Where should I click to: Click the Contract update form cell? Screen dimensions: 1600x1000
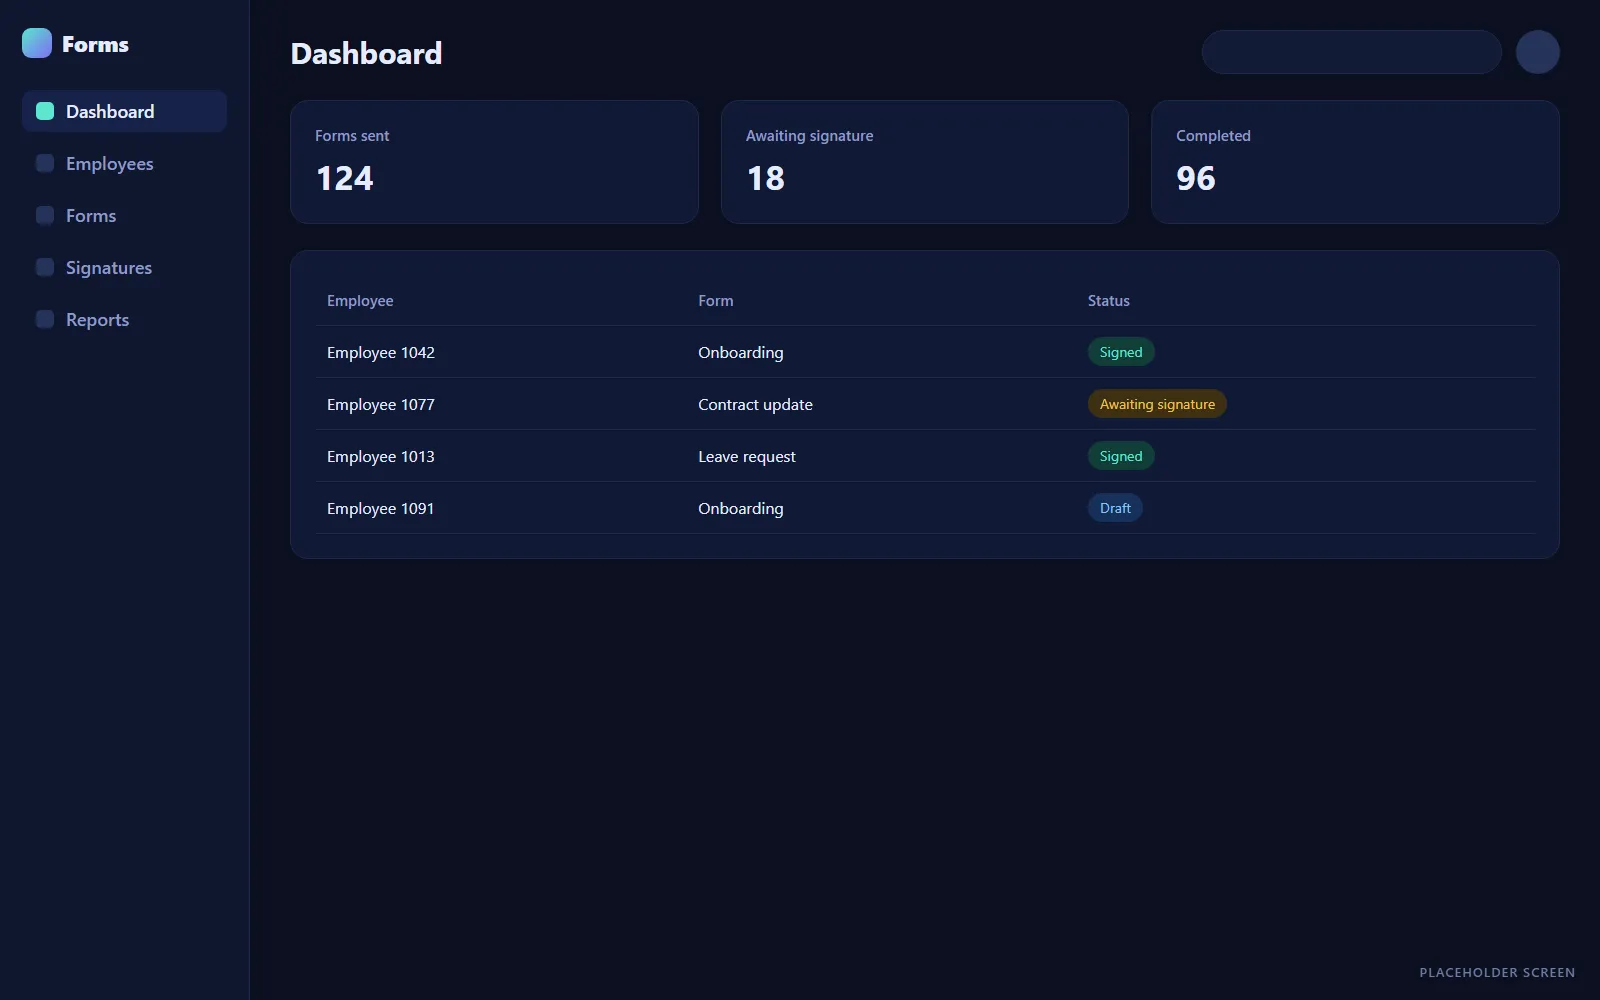pos(755,404)
